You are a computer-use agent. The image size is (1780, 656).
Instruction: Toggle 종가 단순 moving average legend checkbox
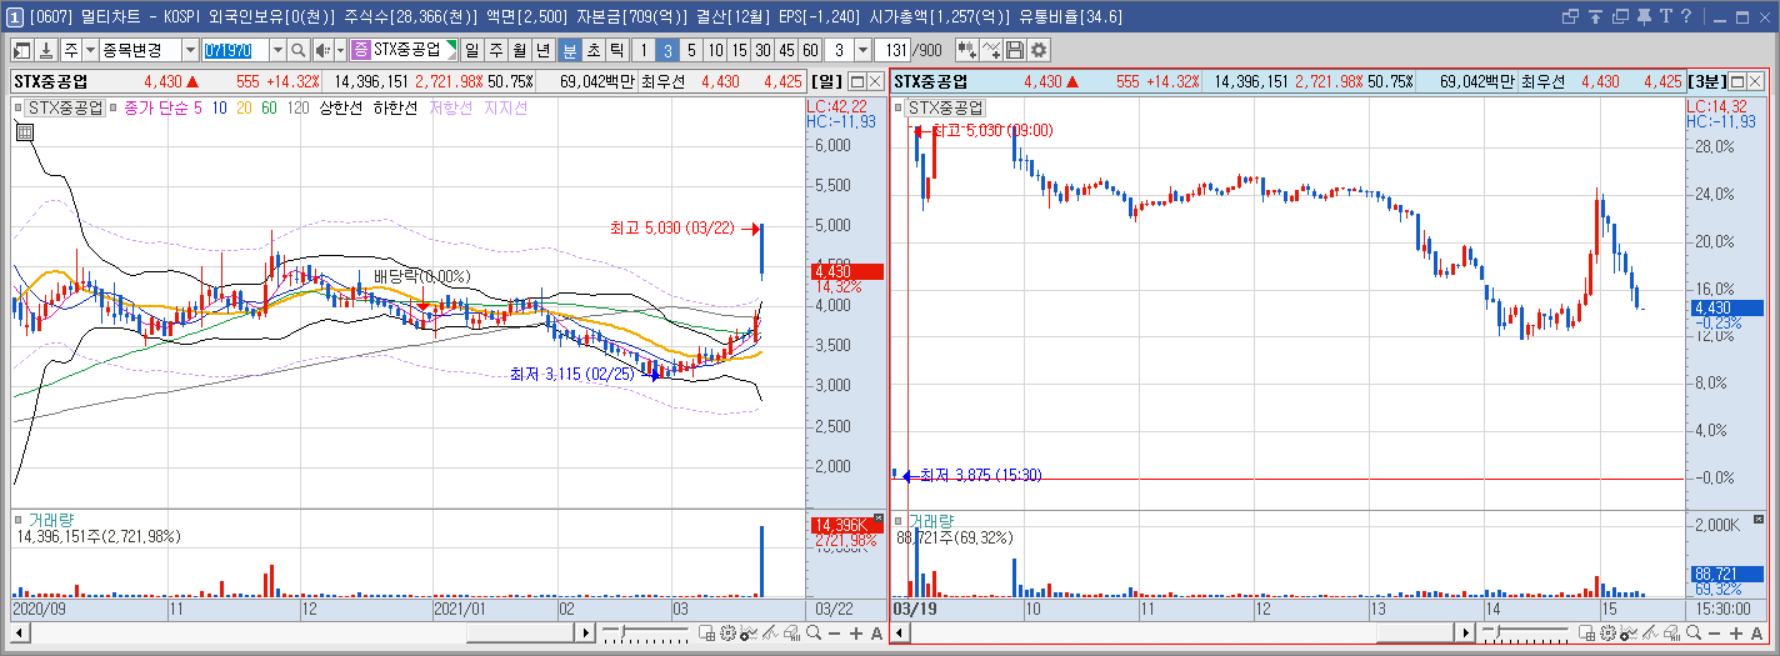114,107
